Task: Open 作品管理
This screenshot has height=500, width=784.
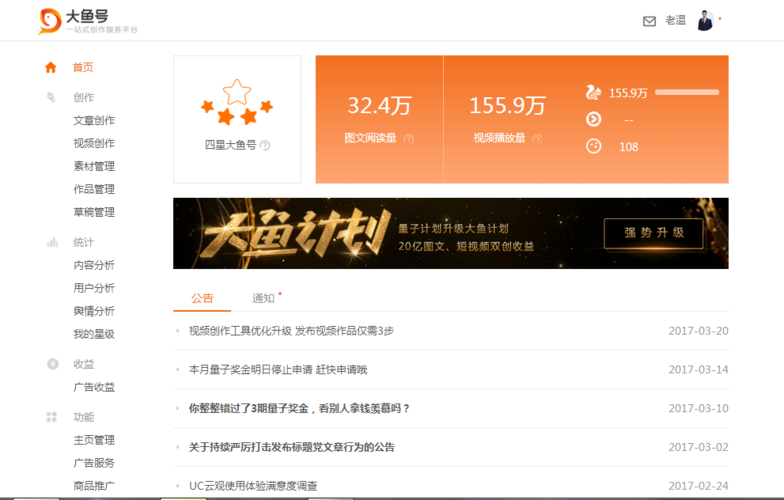Action: click(94, 189)
